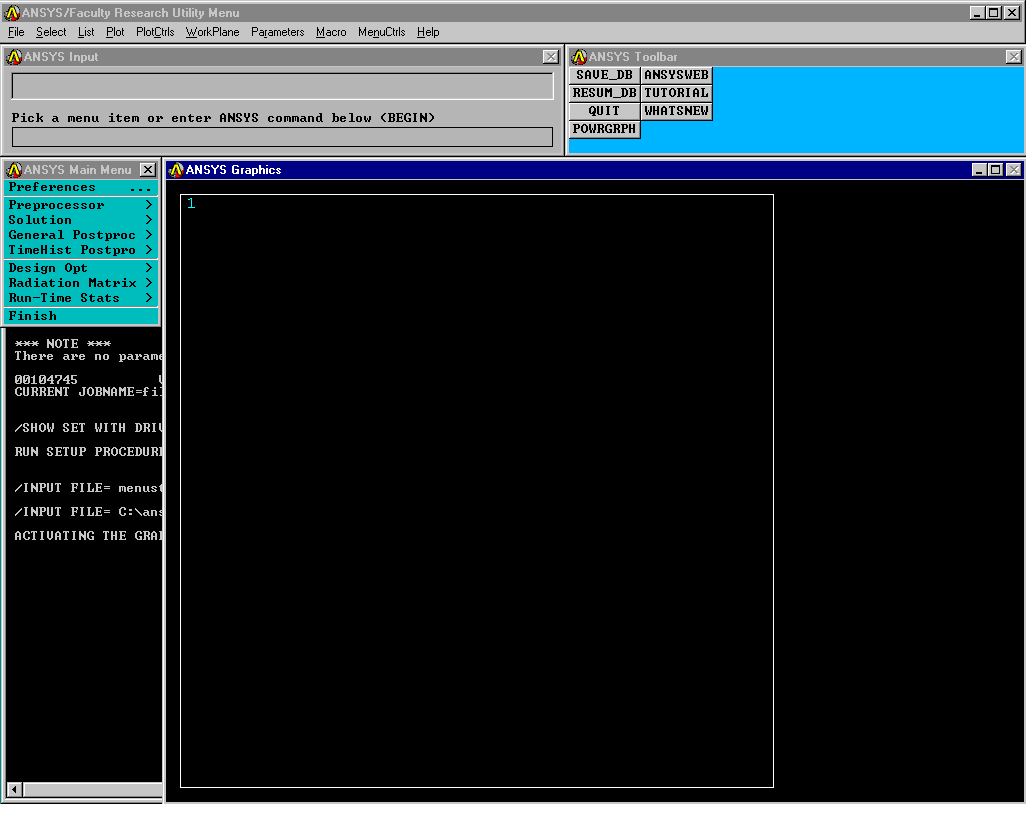Viewport: 1026px width, 821px height.
Task: Click the "/SHOW SET WITH" output line
Action: [x=88, y=428]
